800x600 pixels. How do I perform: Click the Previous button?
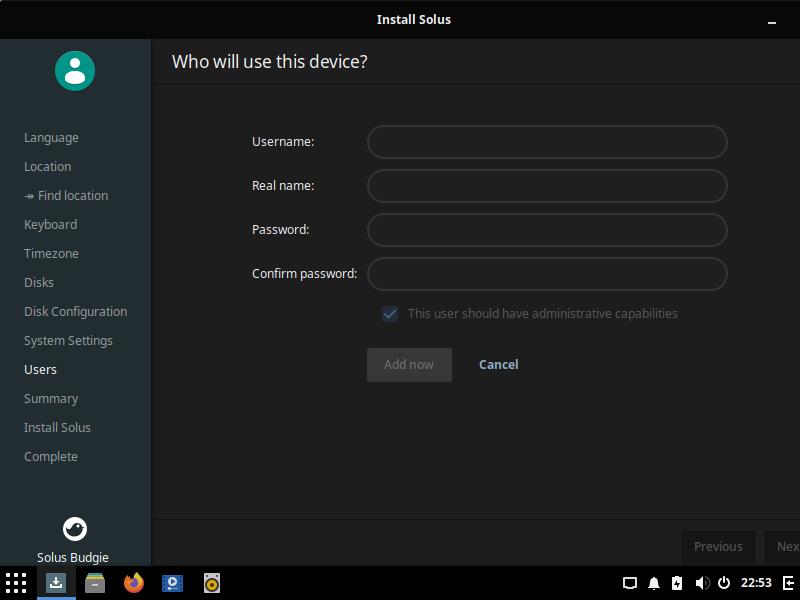(x=718, y=546)
